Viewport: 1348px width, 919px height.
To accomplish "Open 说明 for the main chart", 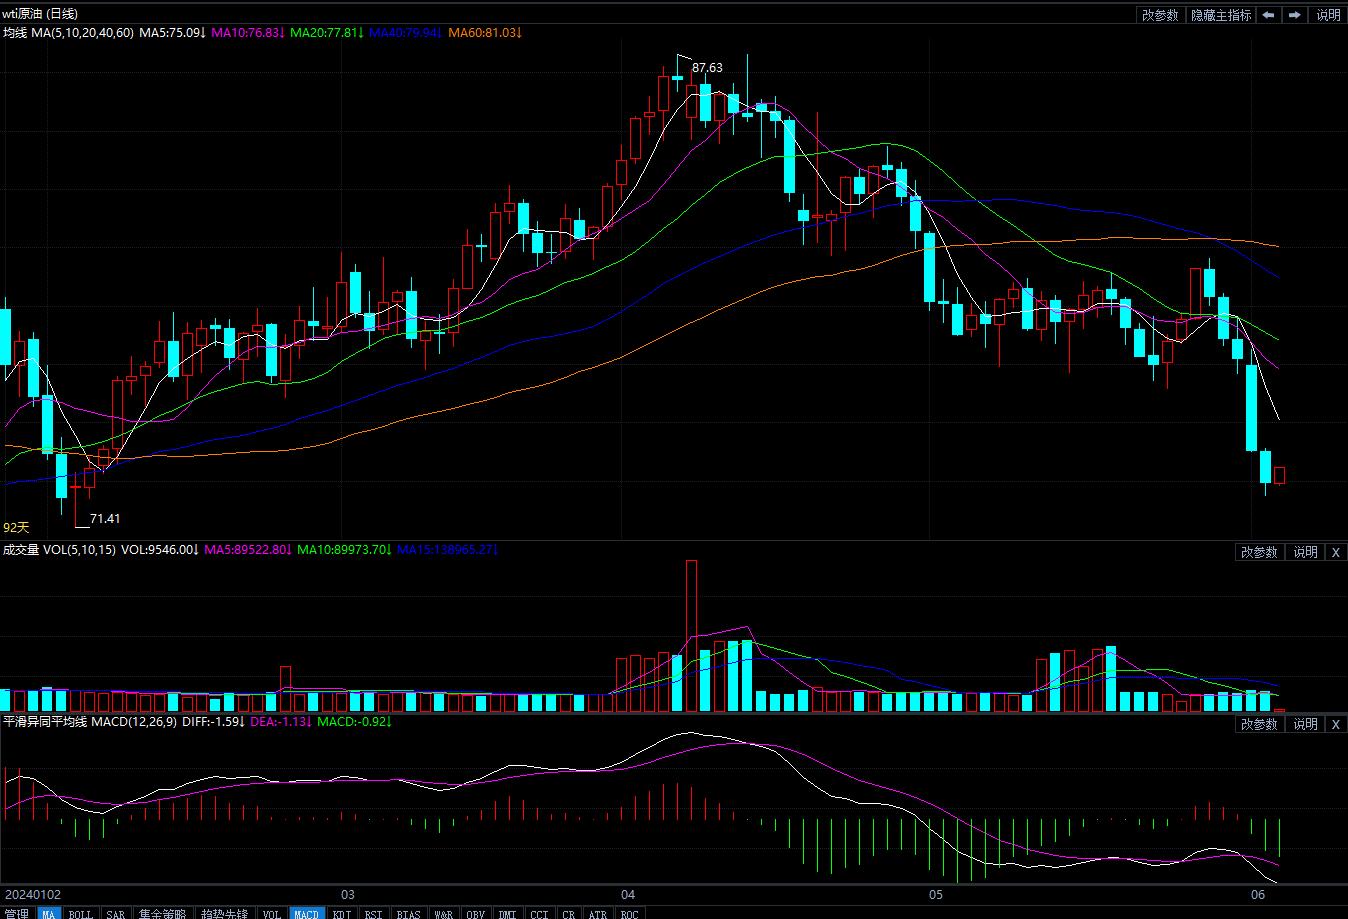I will pyautogui.click(x=1327, y=15).
